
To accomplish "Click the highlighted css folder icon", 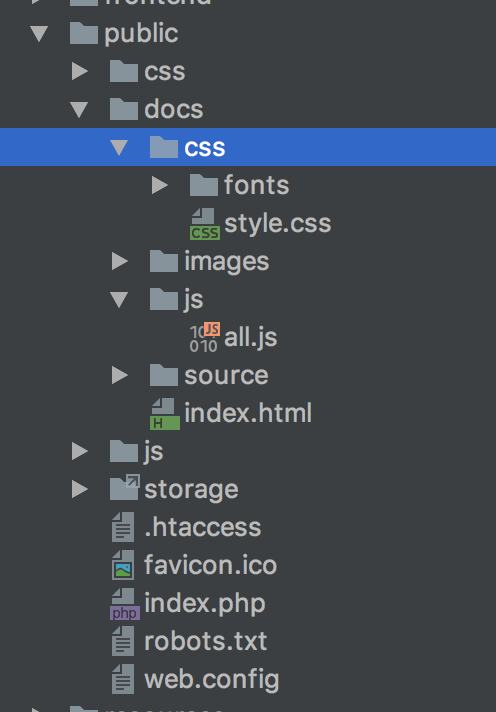I will point(164,147).
